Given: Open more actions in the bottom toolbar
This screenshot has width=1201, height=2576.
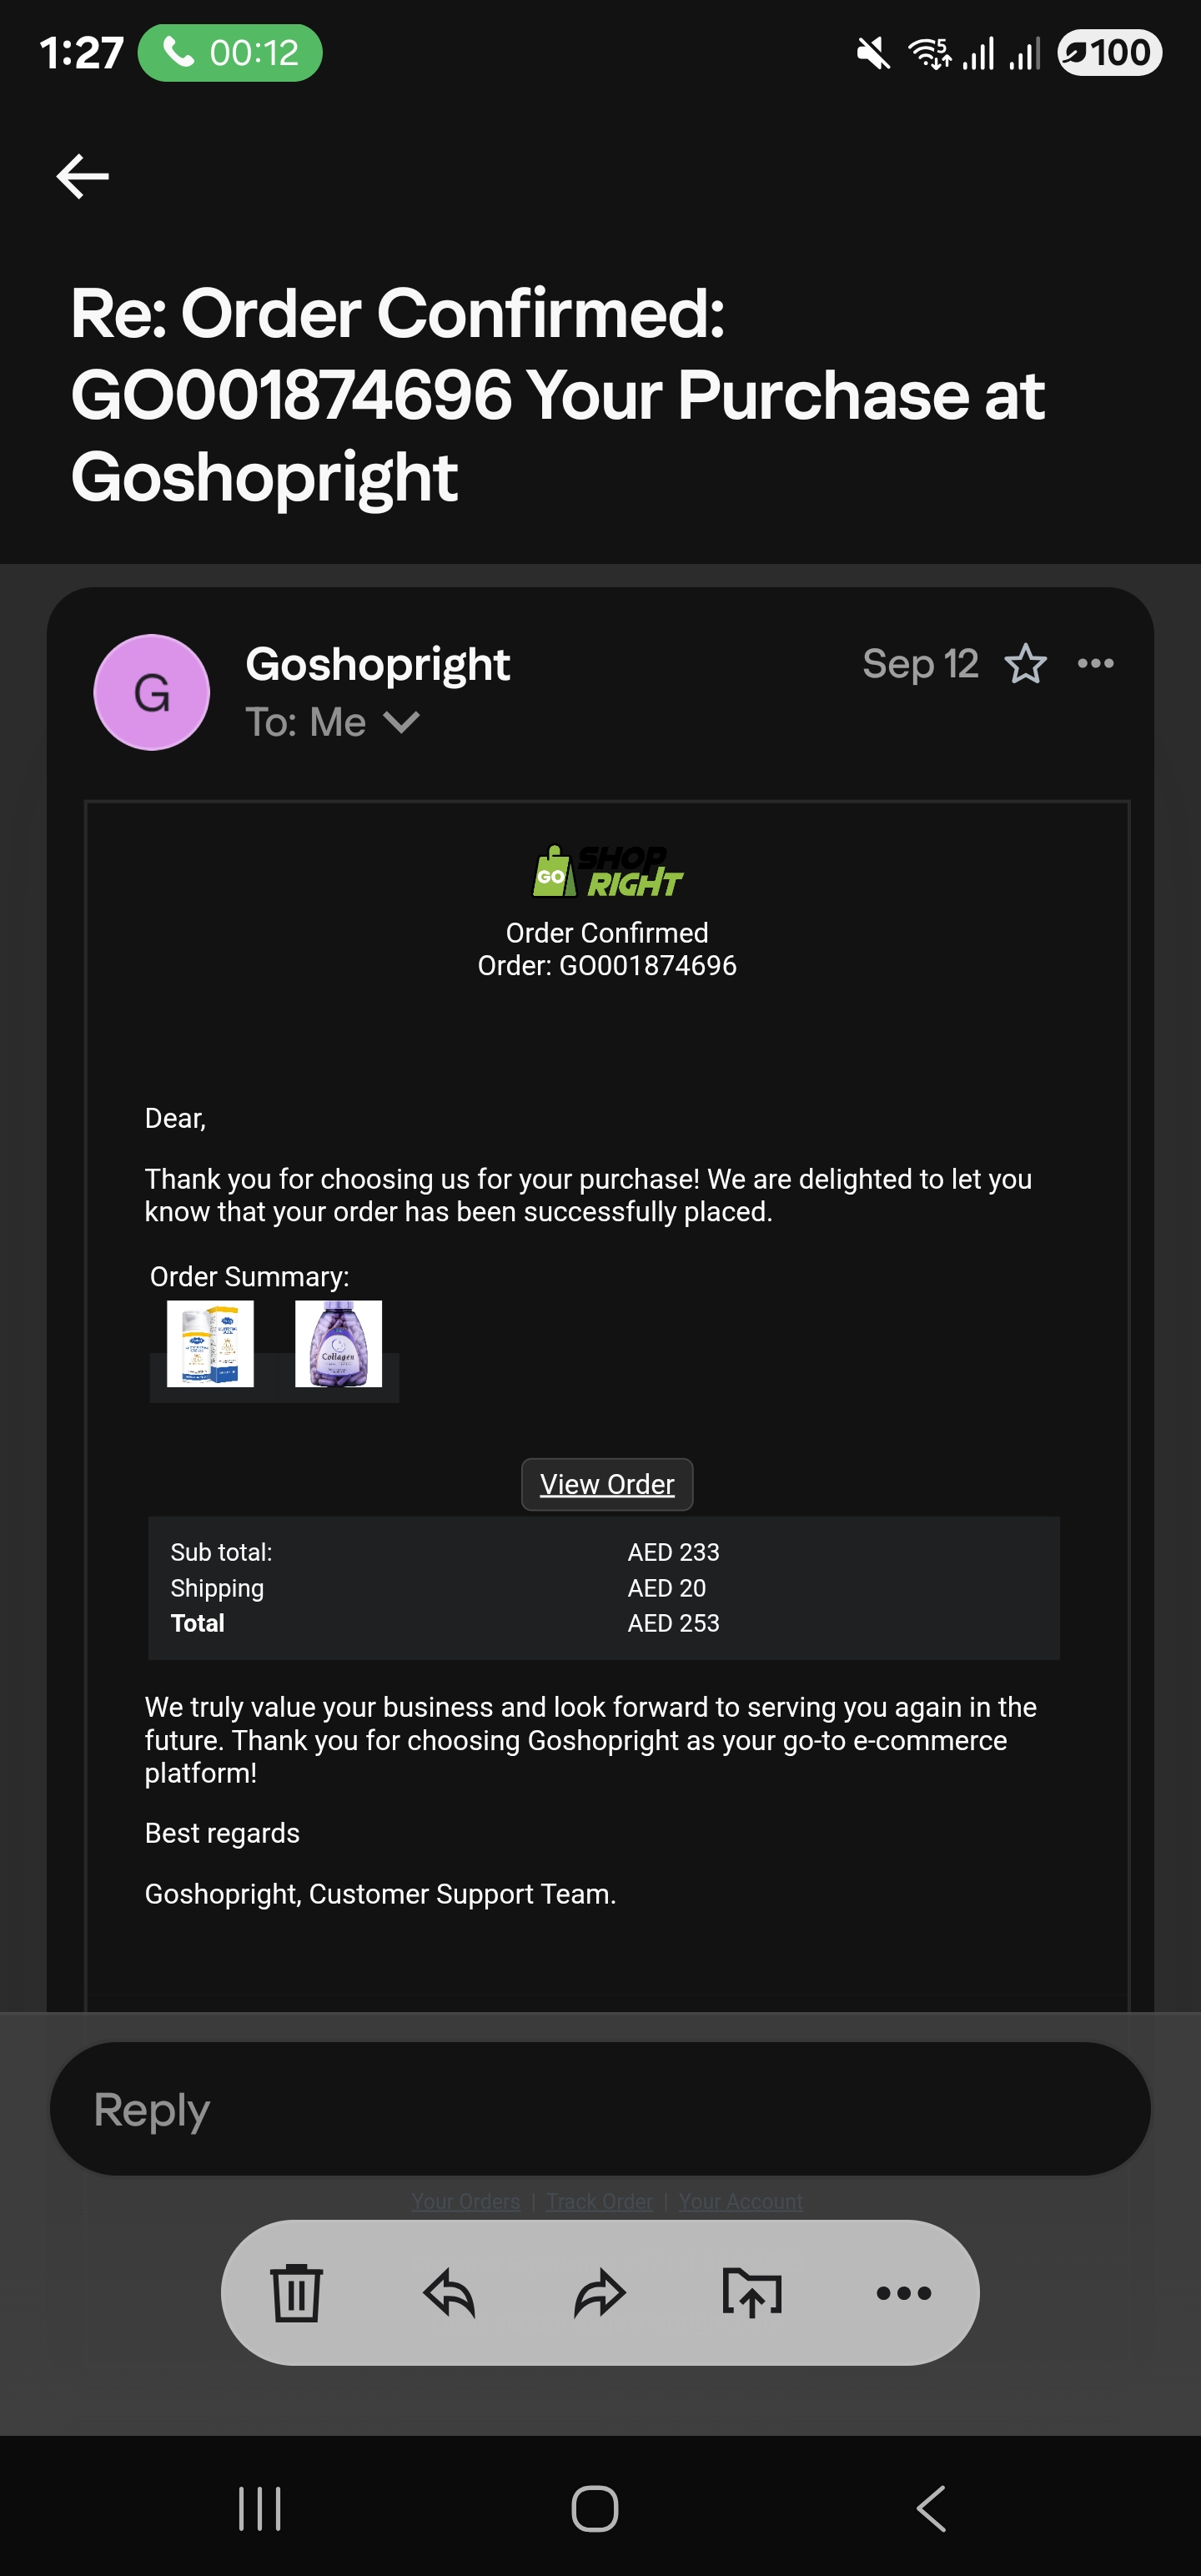Looking at the screenshot, I should [903, 2293].
